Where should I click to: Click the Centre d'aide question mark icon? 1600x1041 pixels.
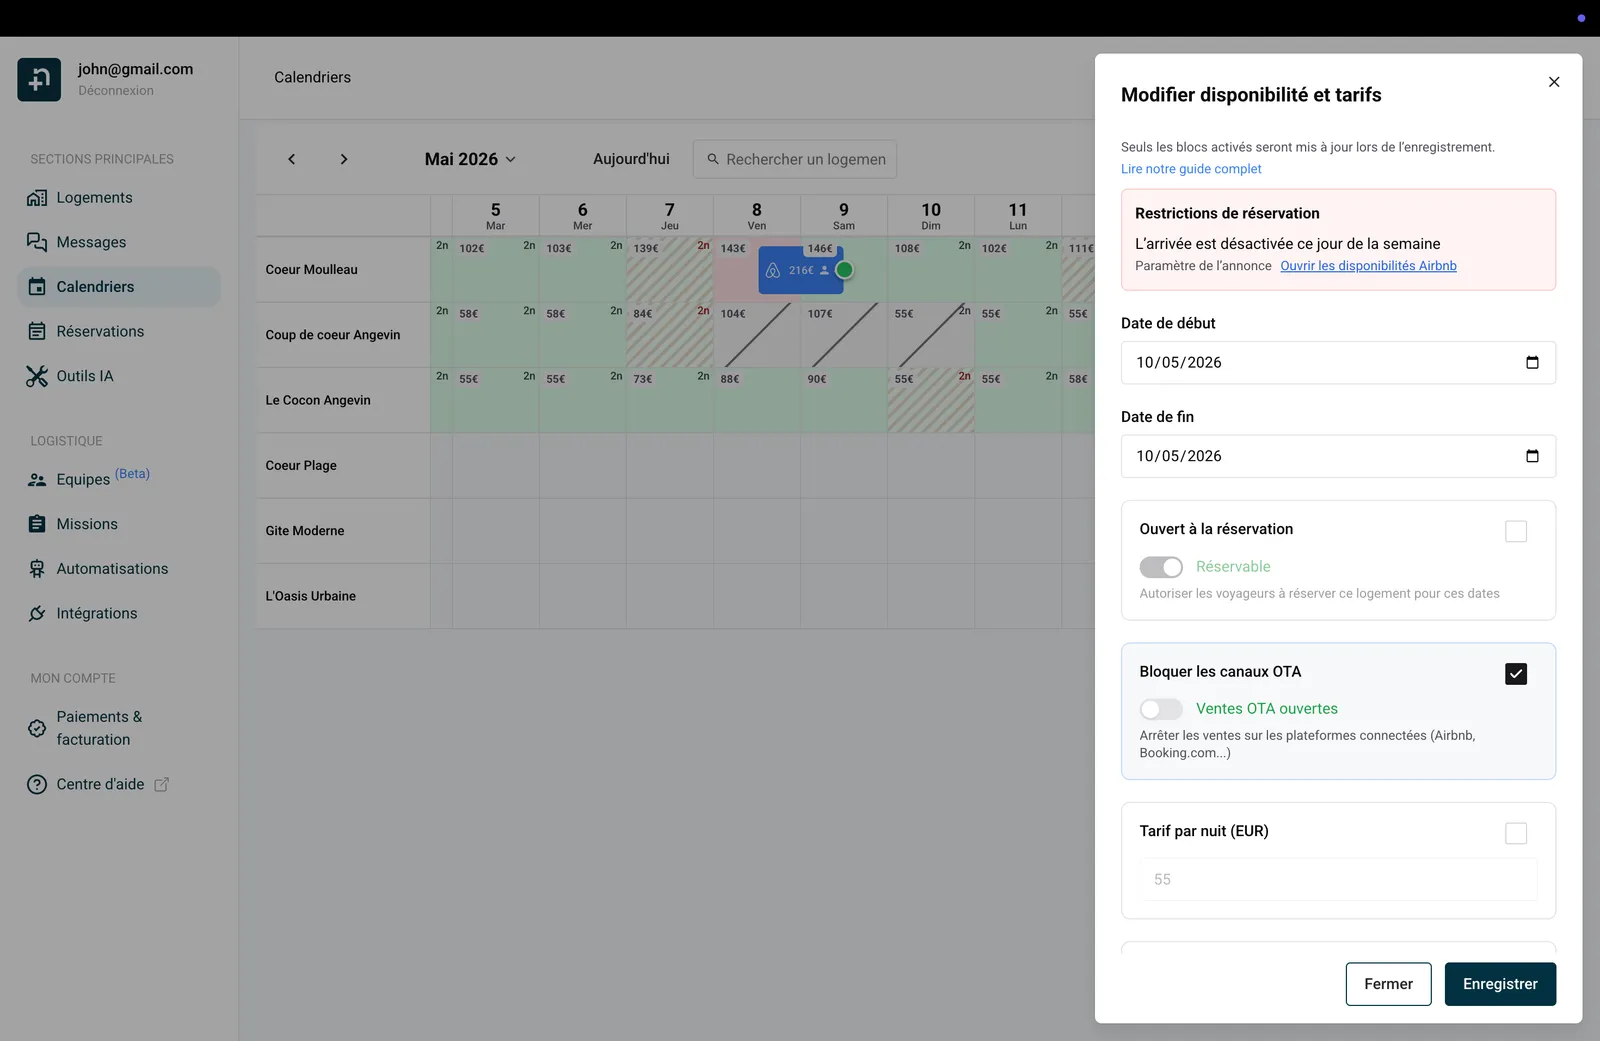click(37, 785)
